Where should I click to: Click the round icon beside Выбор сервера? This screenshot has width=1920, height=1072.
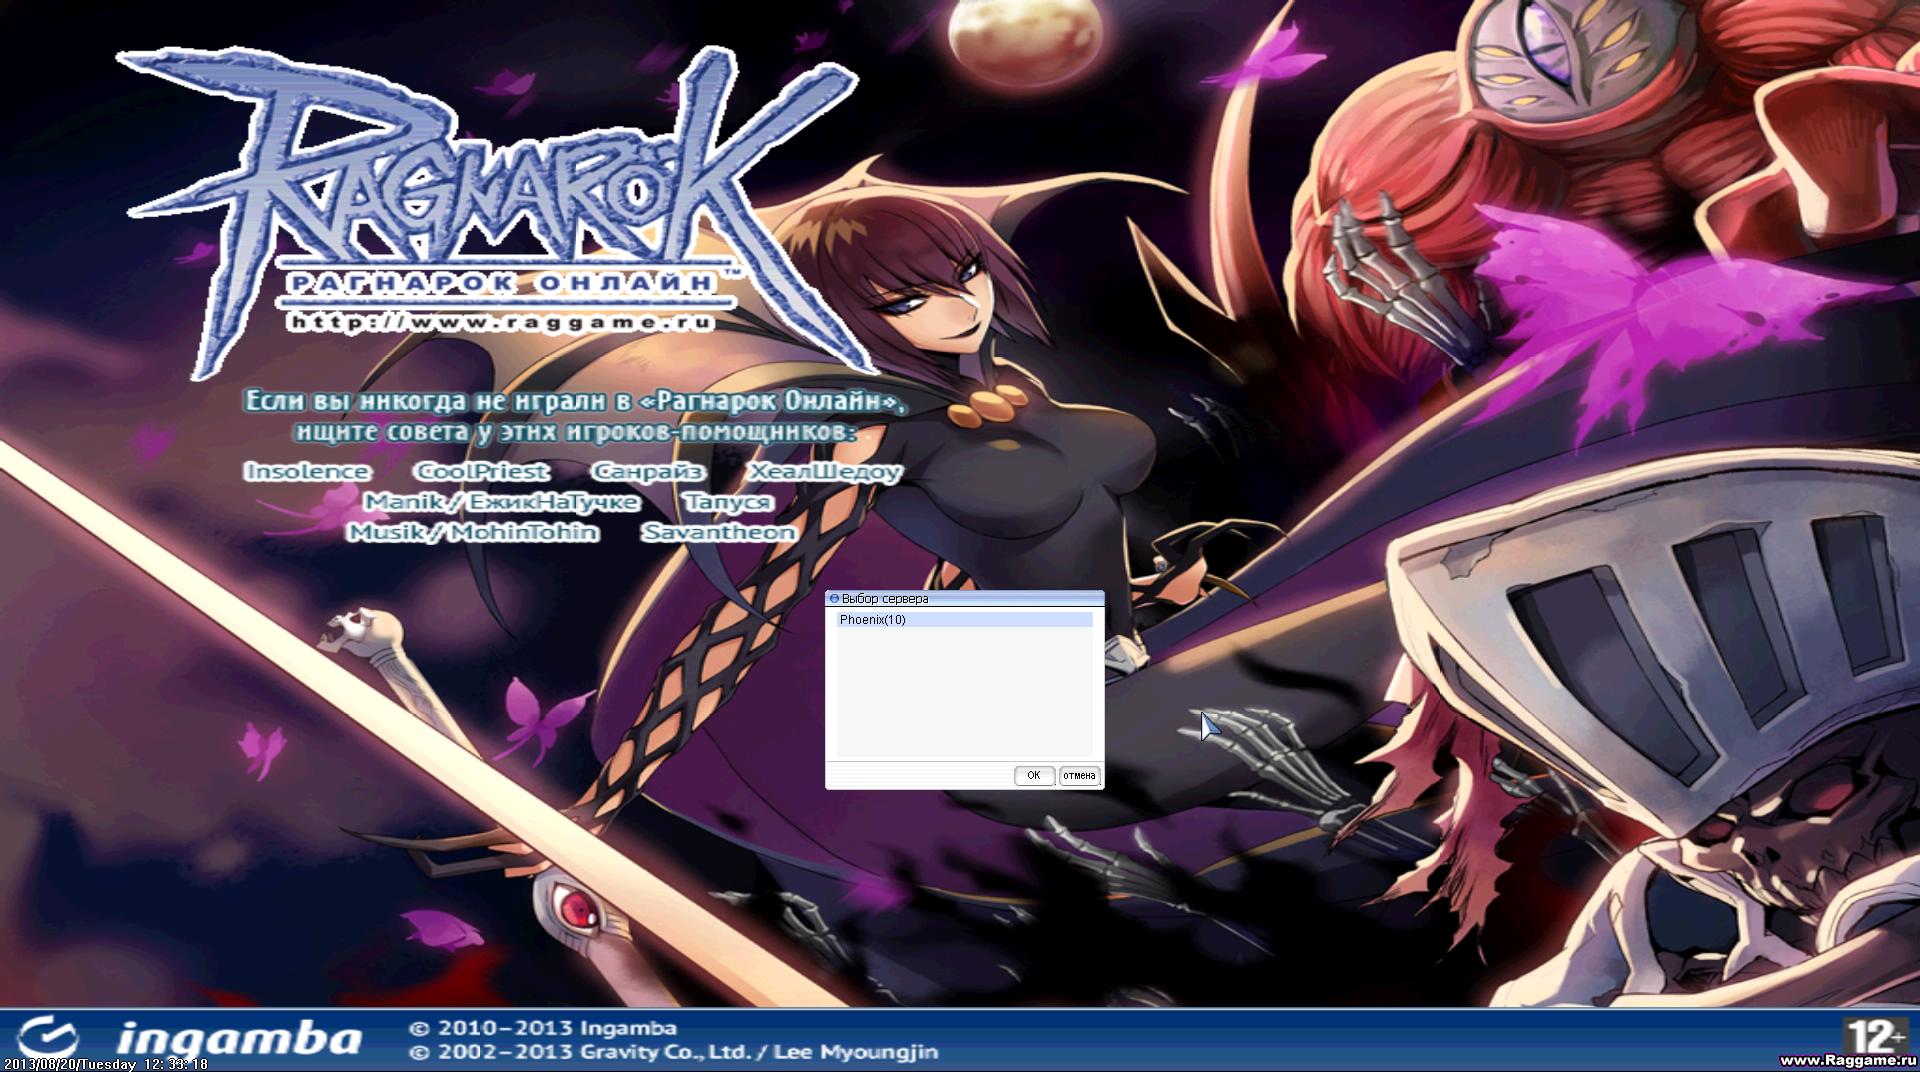point(834,599)
